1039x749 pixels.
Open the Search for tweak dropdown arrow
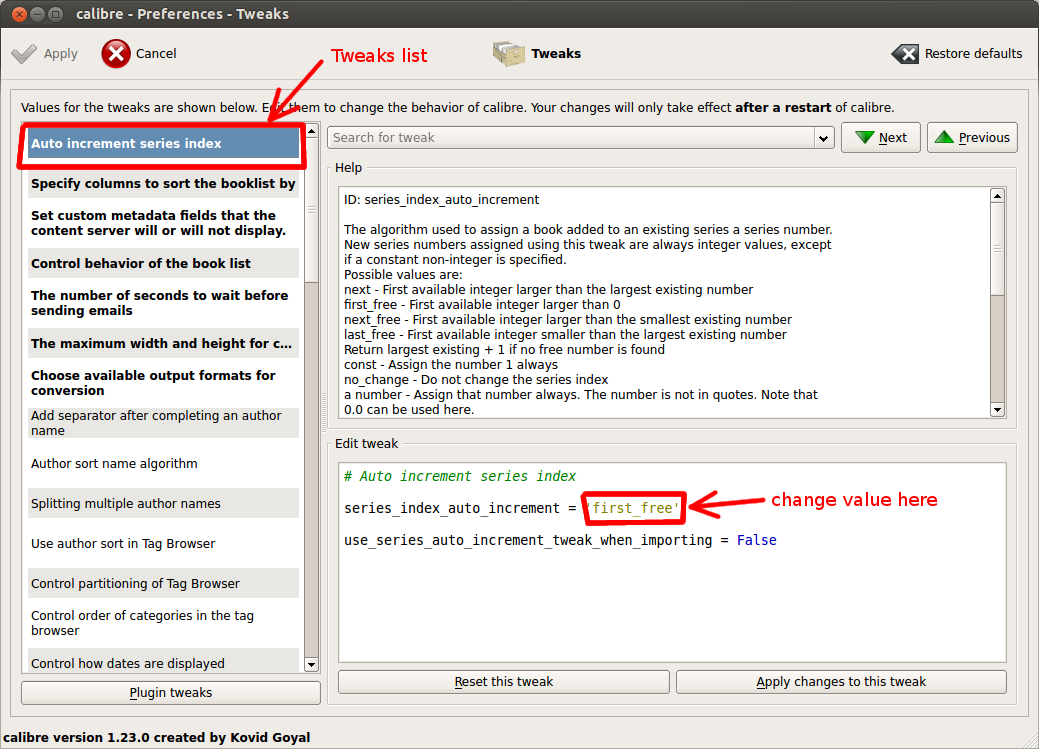823,138
